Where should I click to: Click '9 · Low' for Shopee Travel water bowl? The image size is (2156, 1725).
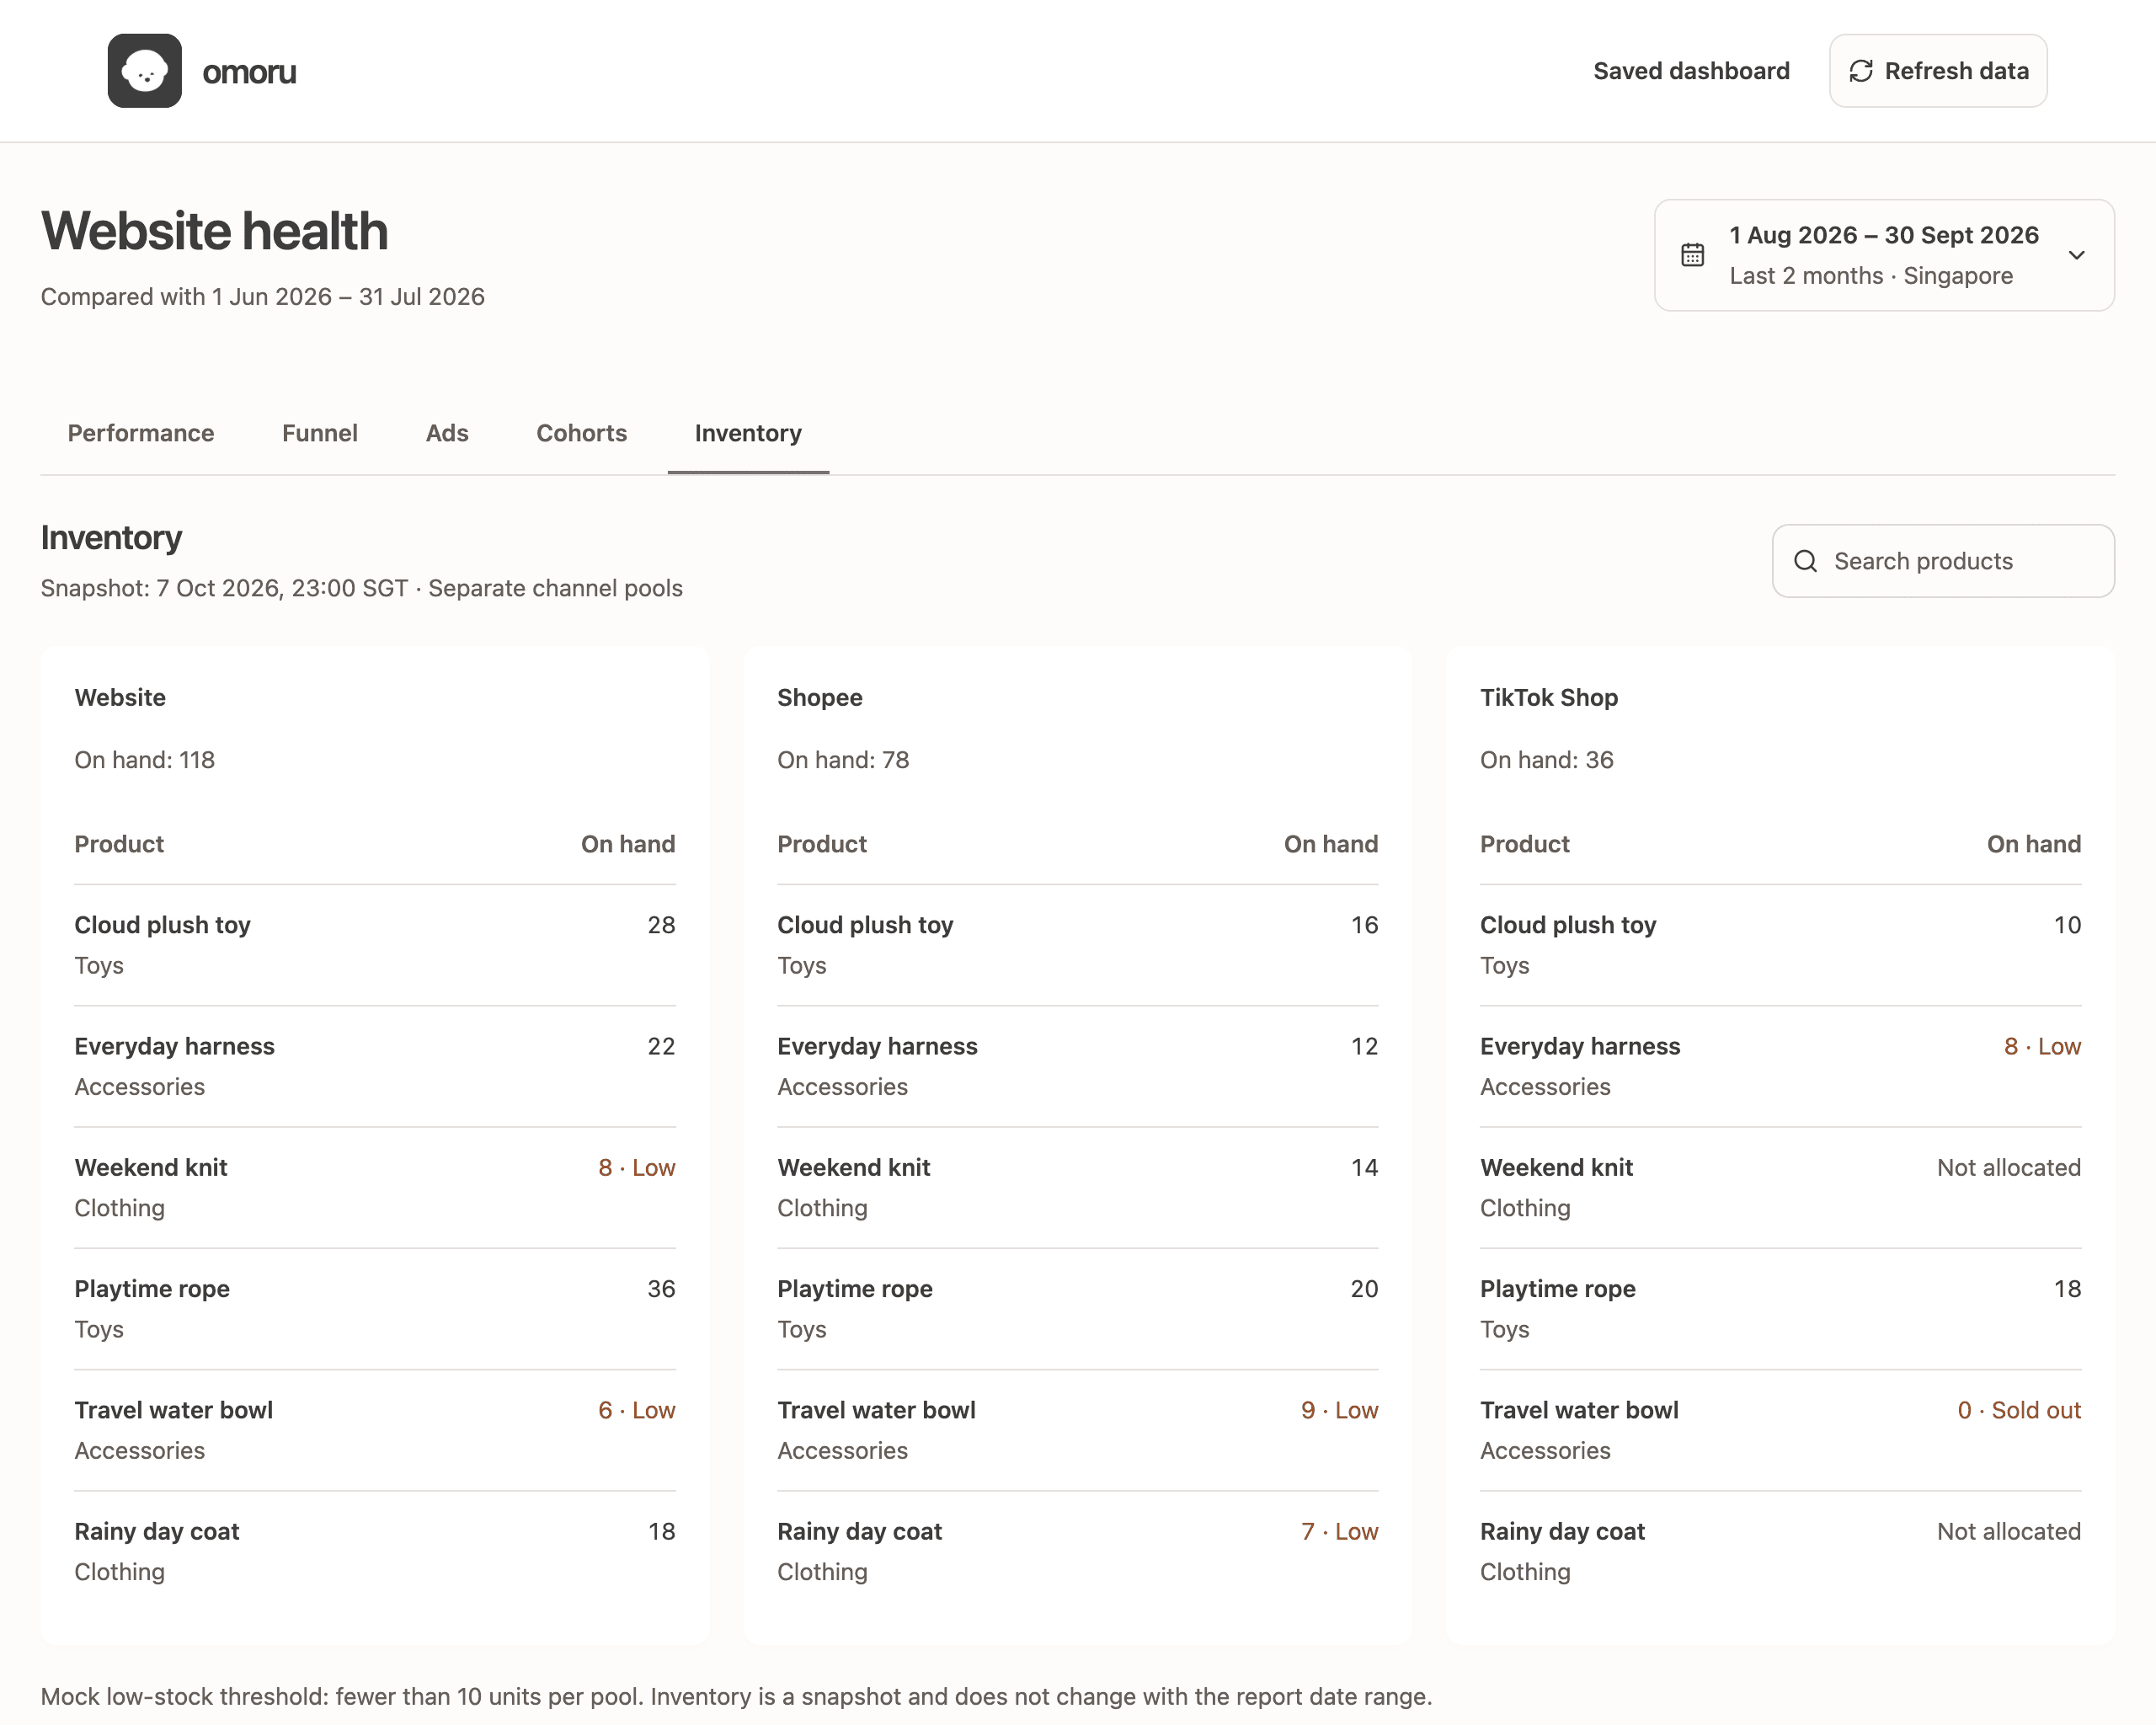[x=1340, y=1410]
